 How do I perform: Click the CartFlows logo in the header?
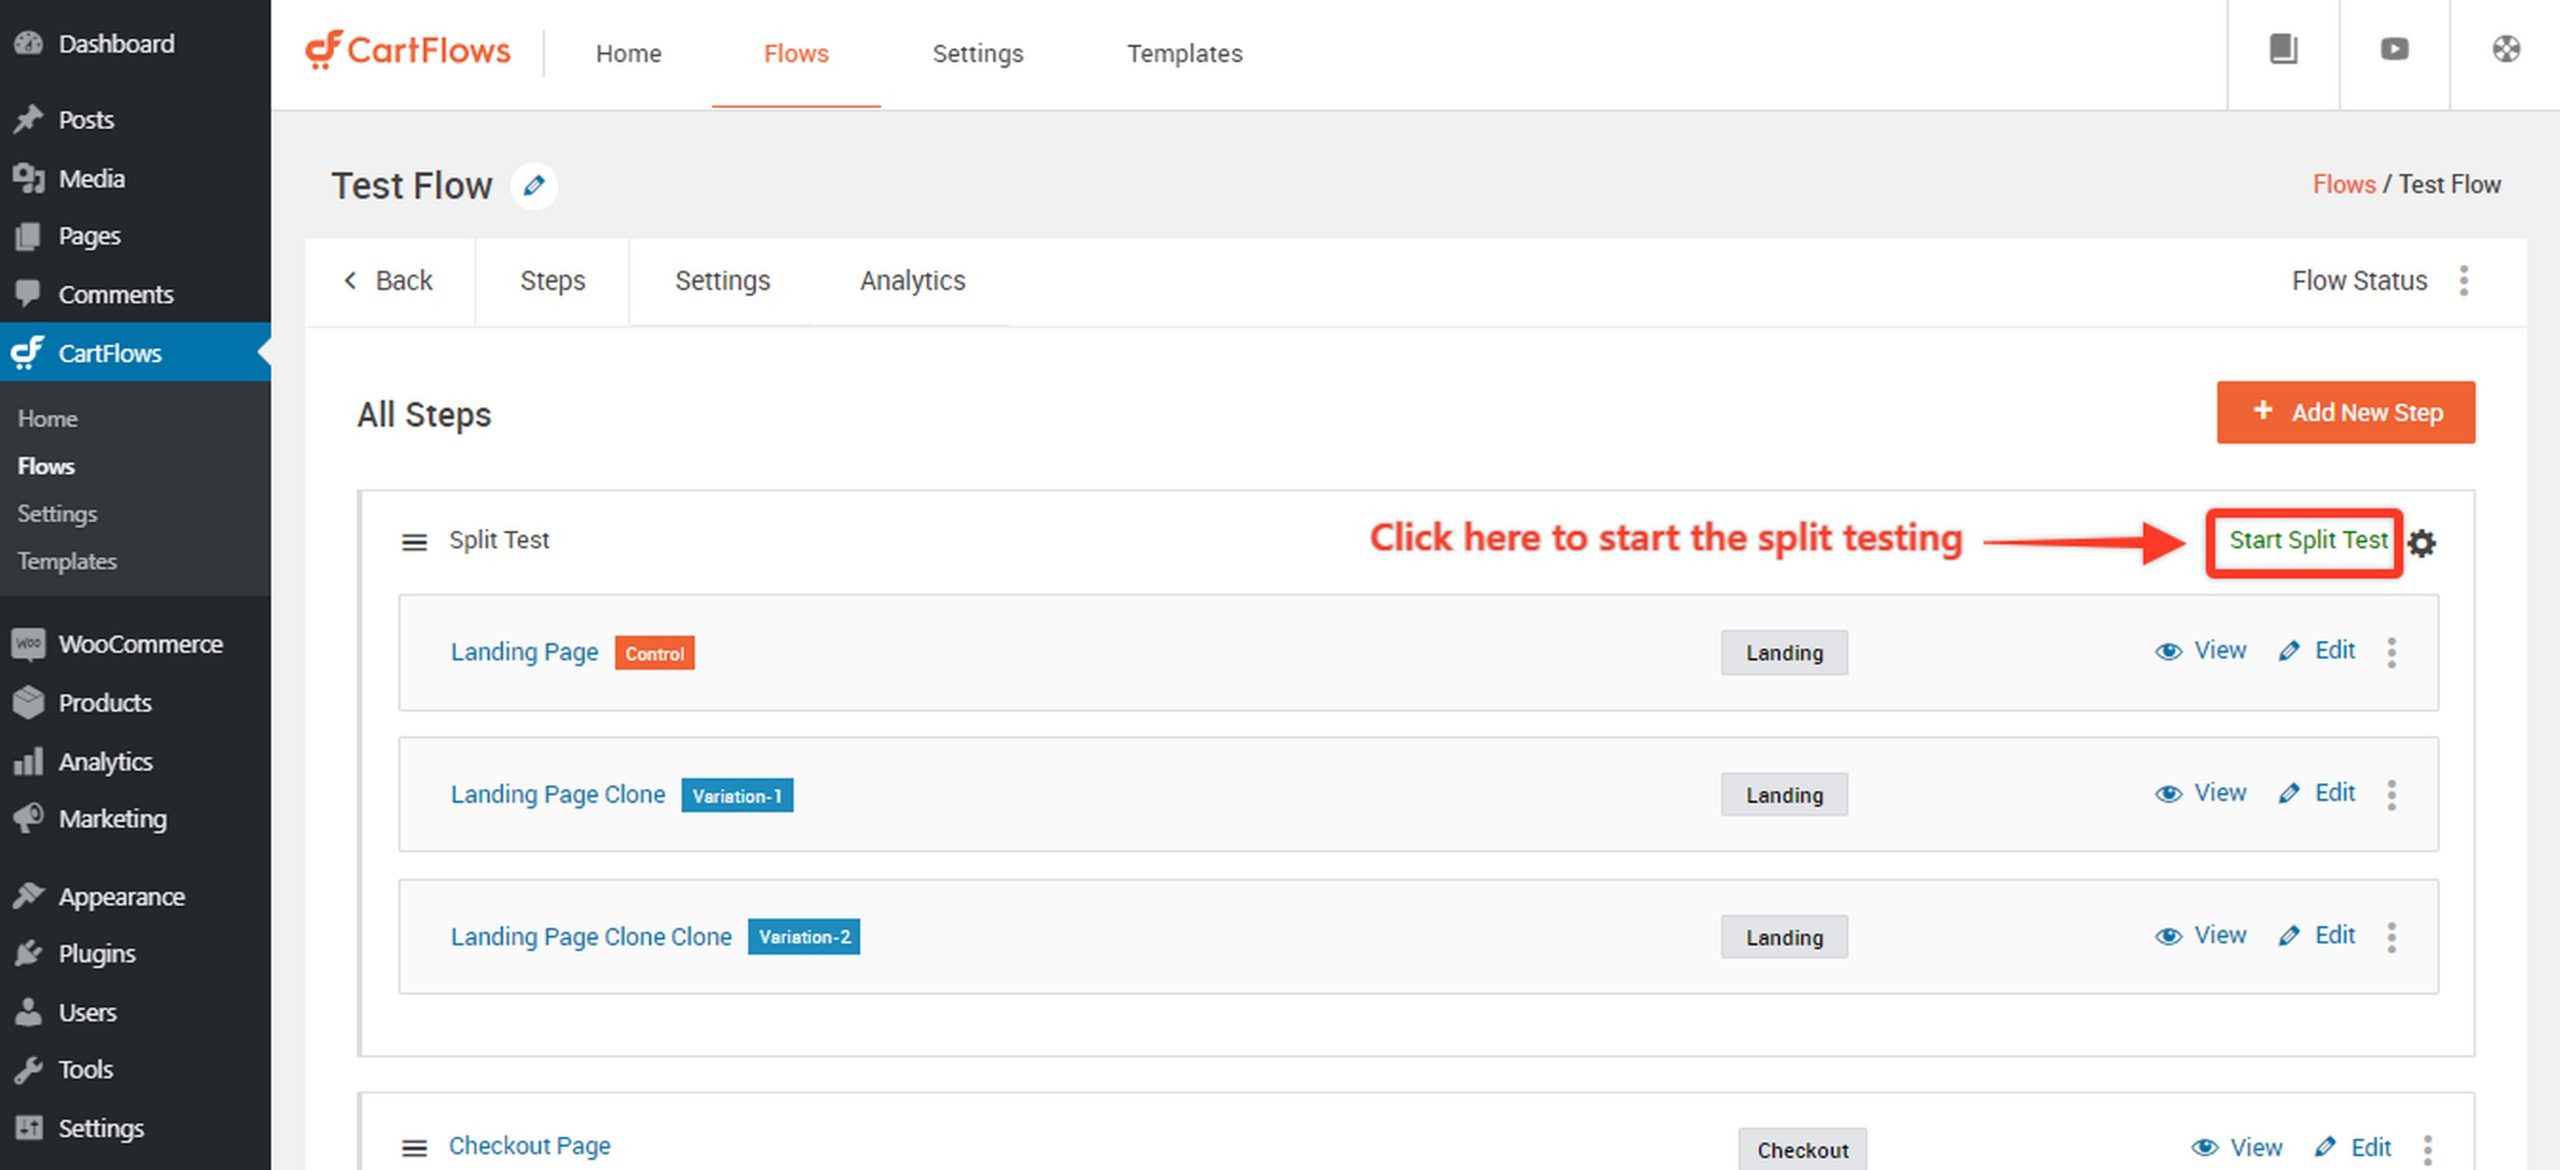coord(406,50)
